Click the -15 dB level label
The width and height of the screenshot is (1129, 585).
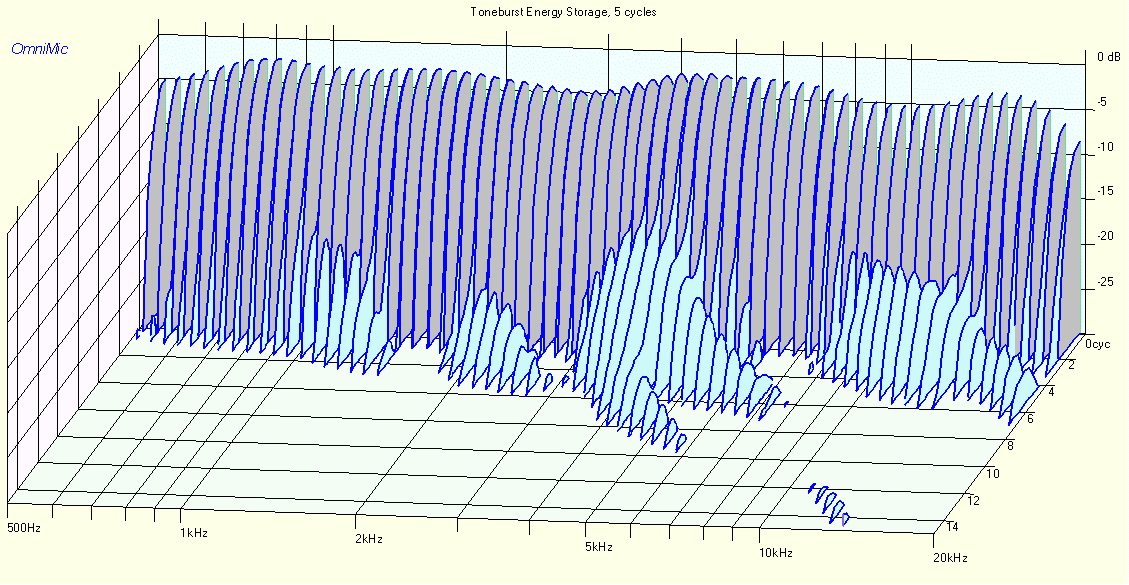(1107, 191)
